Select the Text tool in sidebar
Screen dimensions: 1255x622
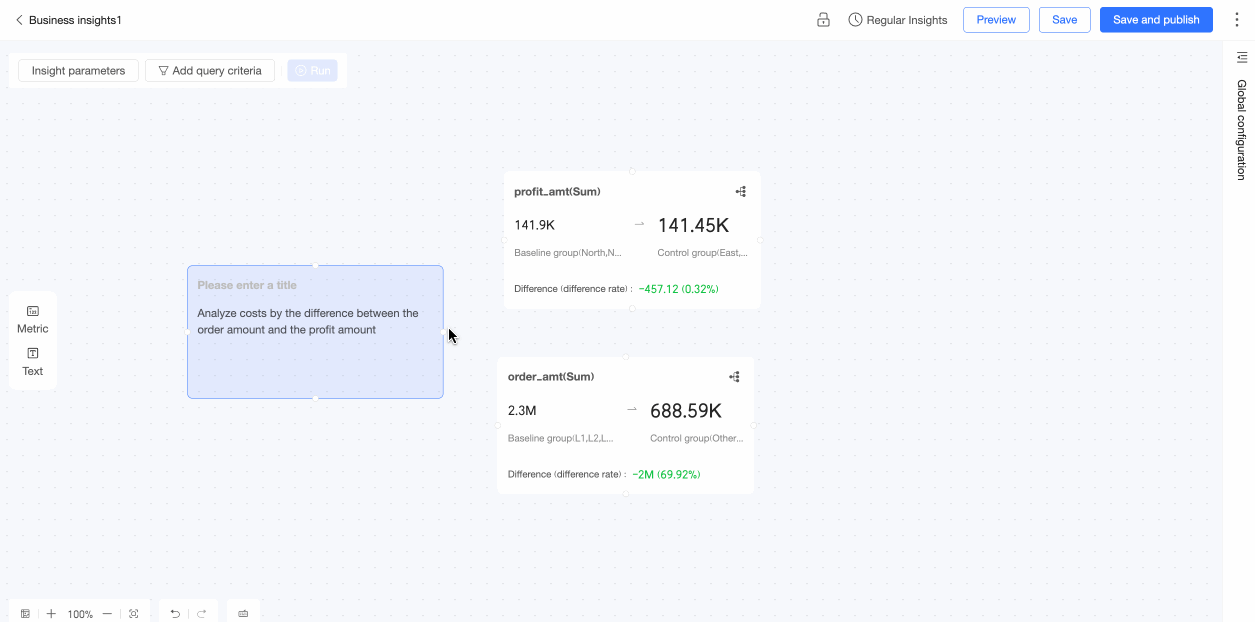point(33,361)
